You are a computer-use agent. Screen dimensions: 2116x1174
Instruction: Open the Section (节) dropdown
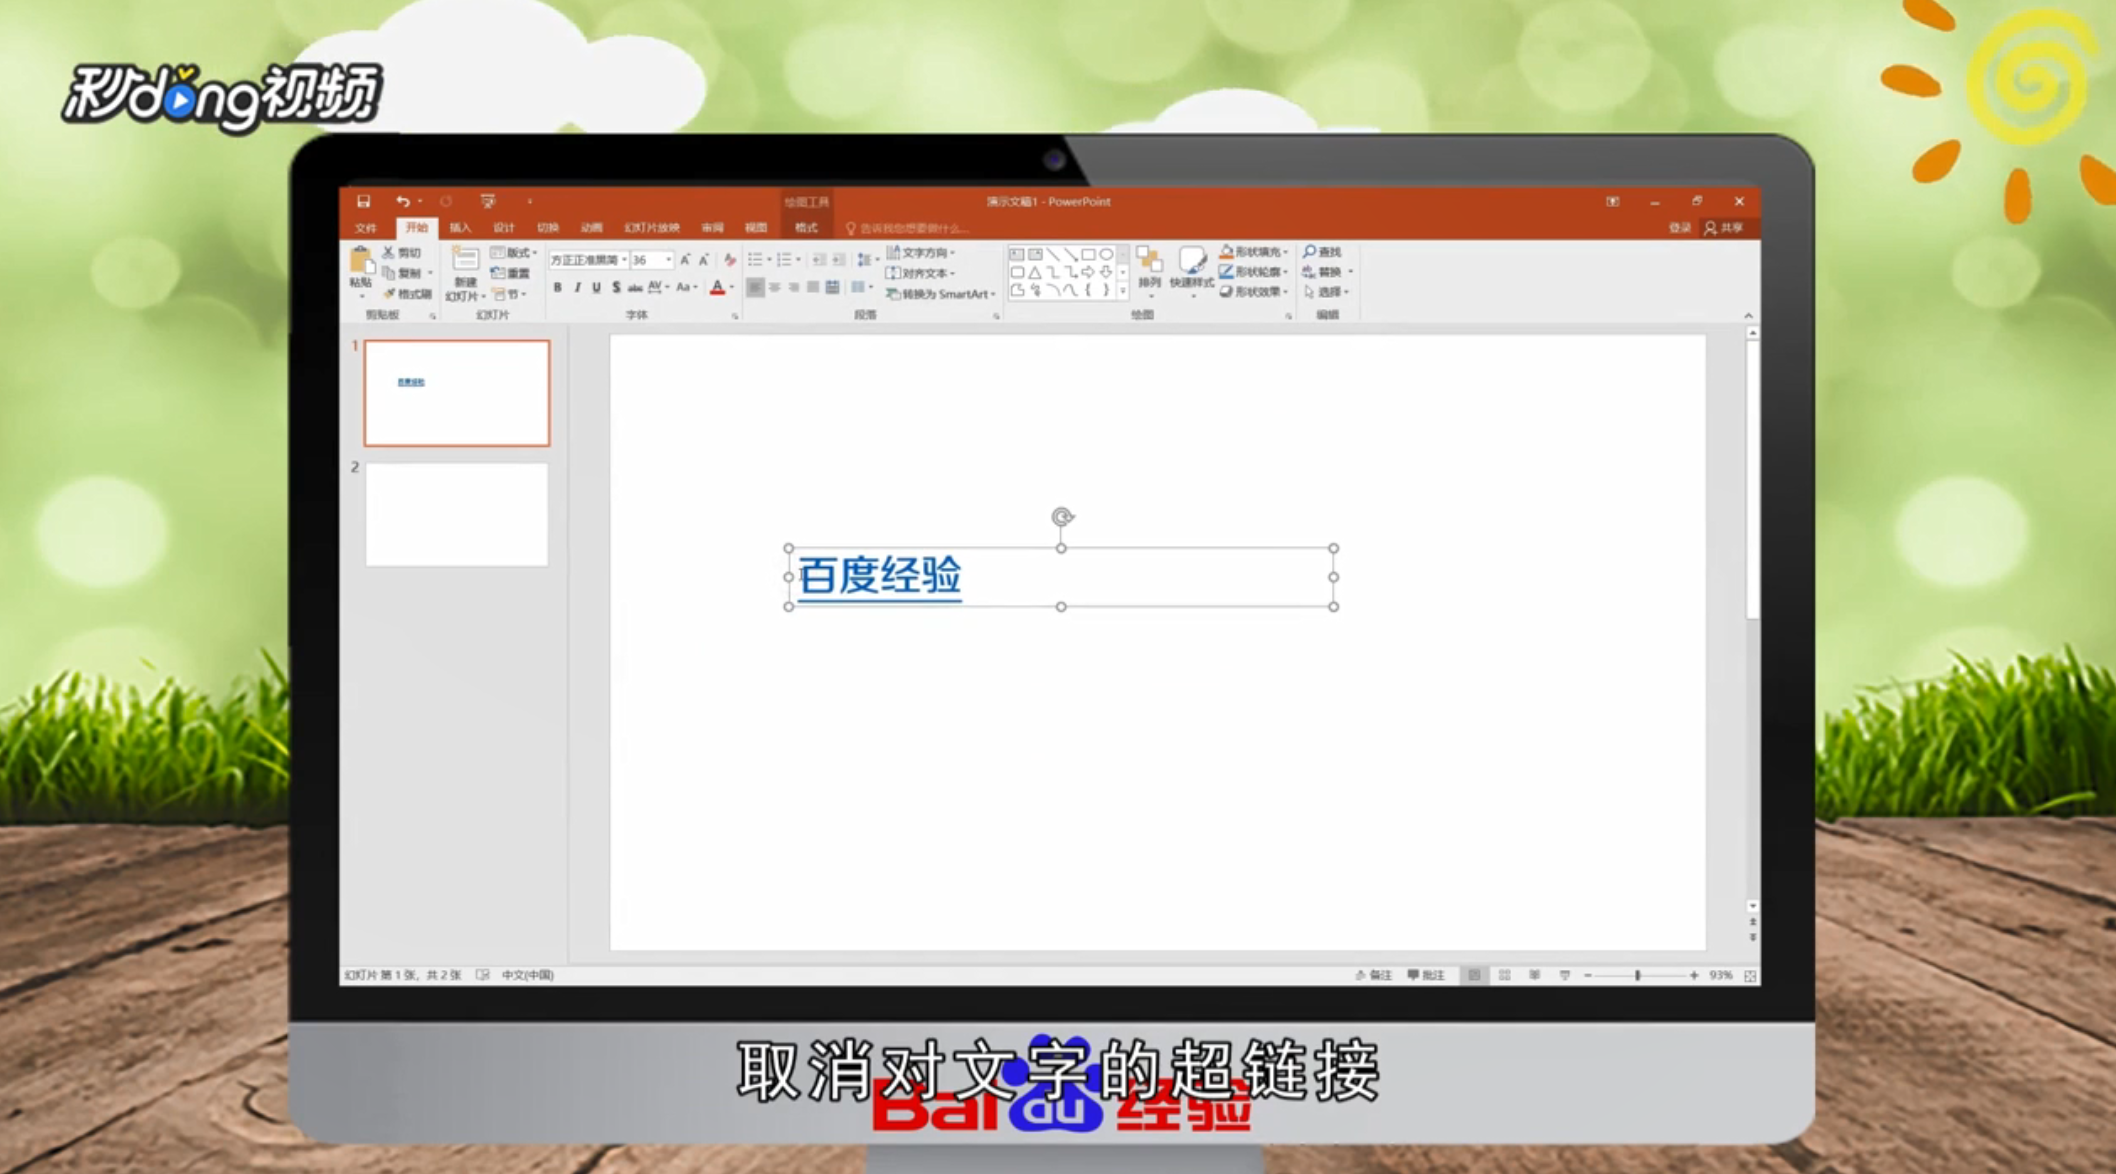[509, 294]
